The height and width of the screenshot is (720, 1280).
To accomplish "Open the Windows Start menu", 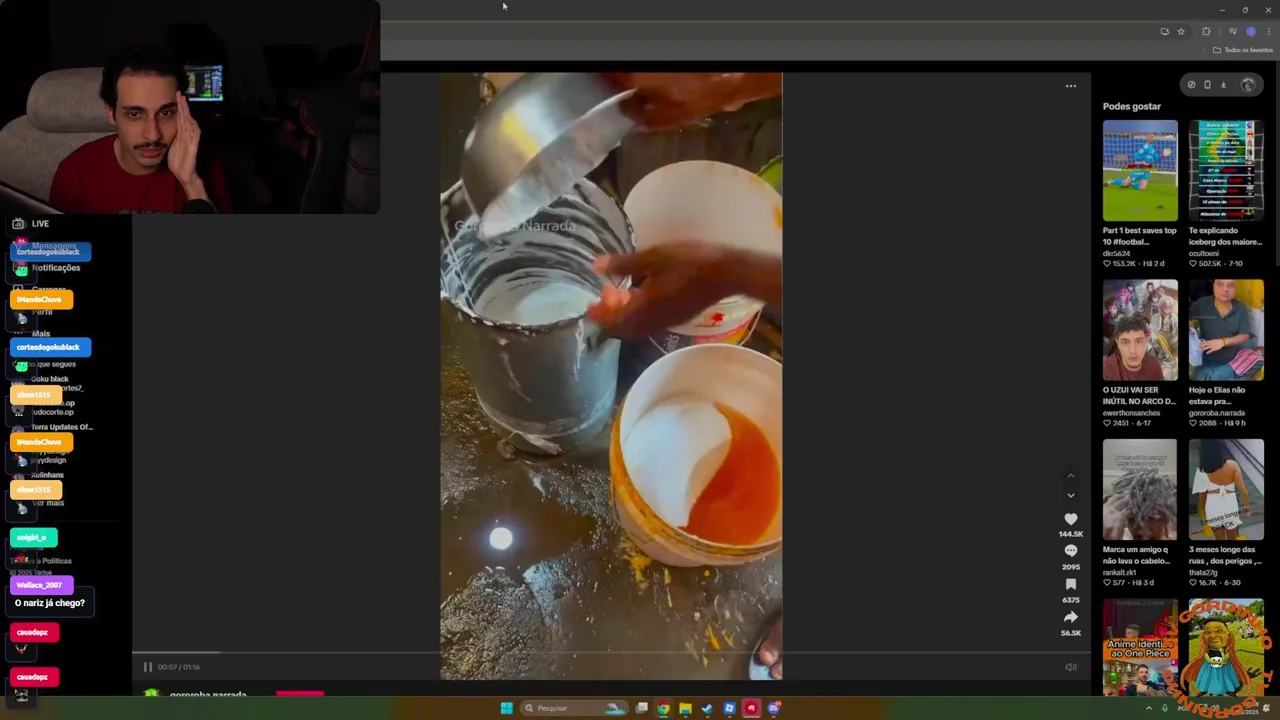I will 506,708.
